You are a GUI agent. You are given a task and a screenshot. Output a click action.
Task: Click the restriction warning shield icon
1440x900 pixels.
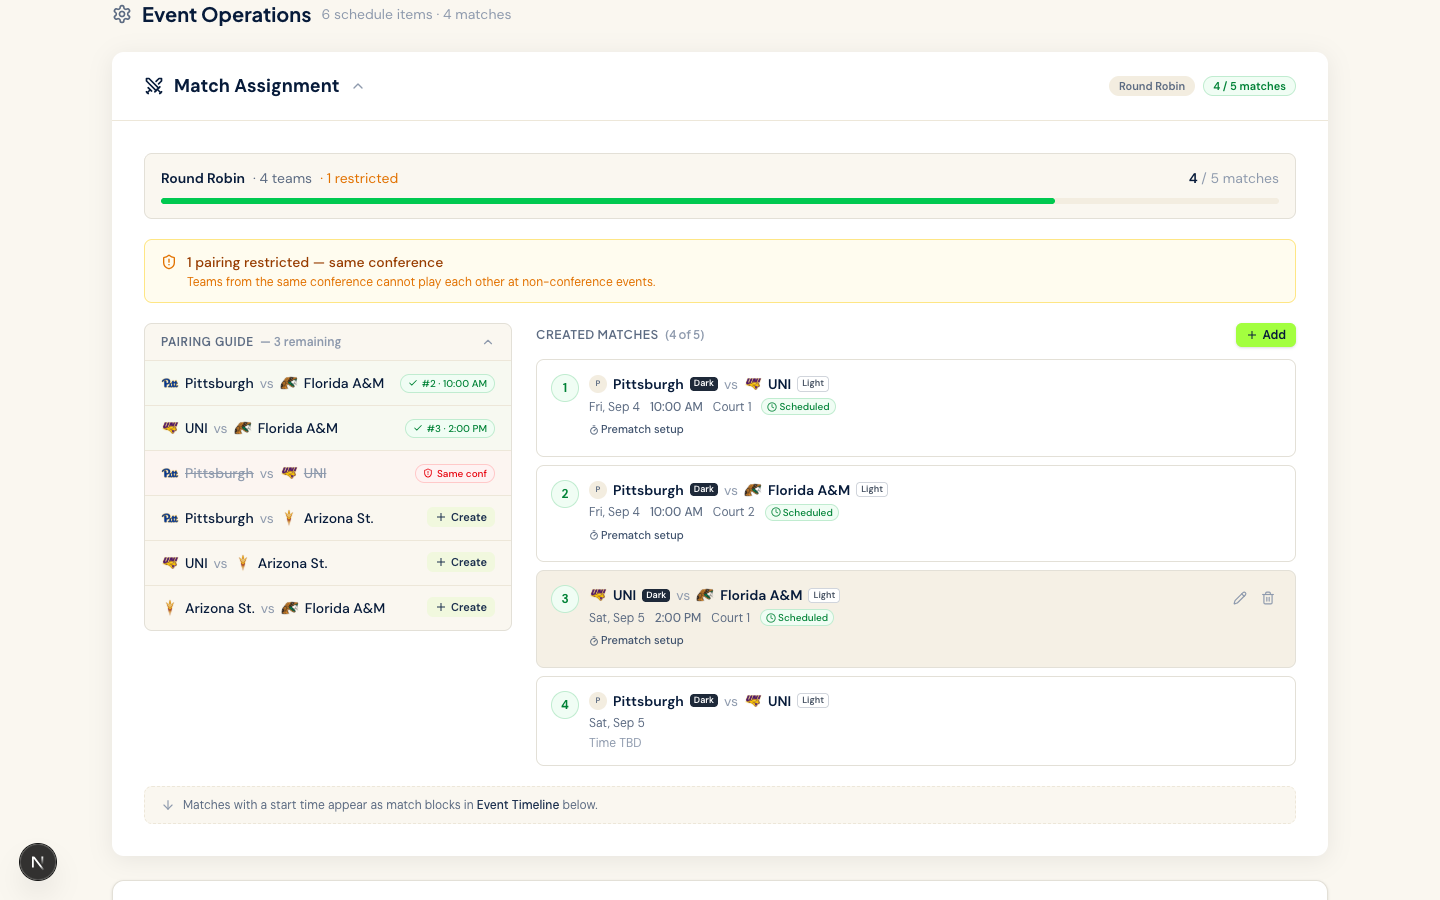click(x=169, y=262)
